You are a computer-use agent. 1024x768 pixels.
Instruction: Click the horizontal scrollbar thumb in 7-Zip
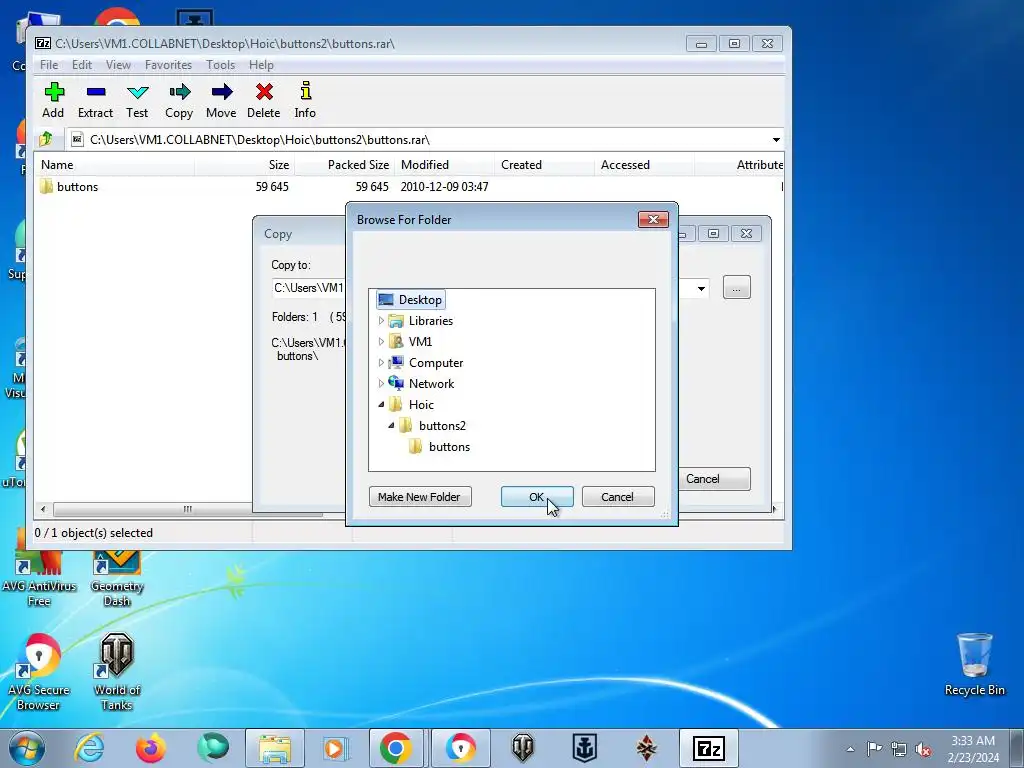[x=187, y=509]
